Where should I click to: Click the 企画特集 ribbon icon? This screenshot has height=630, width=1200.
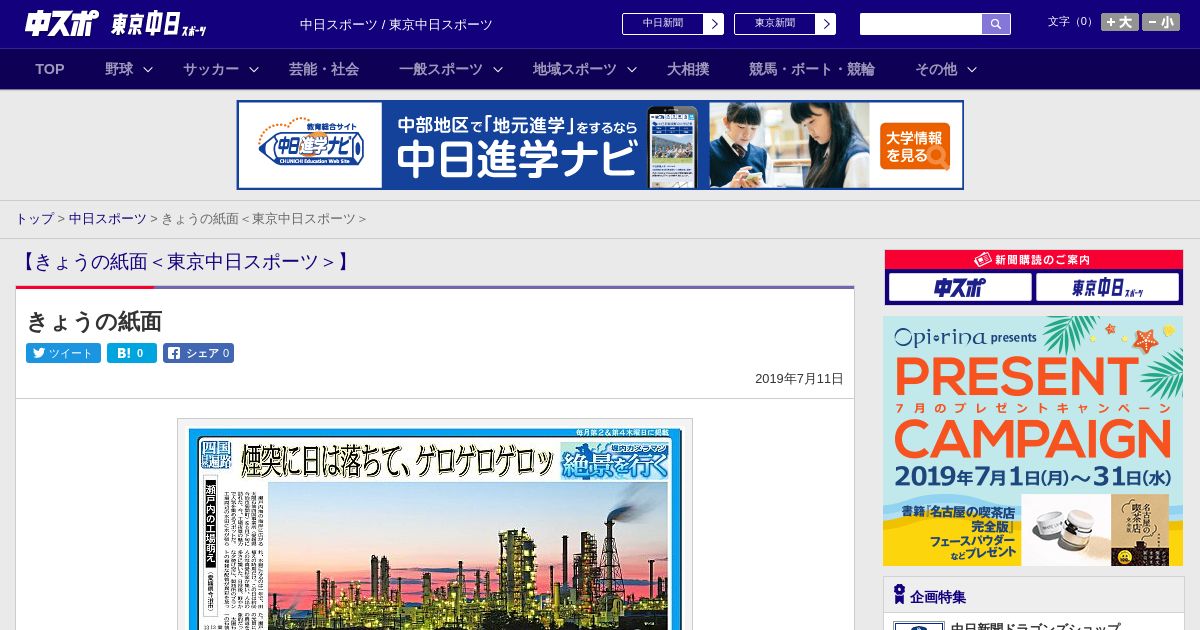coord(899,595)
